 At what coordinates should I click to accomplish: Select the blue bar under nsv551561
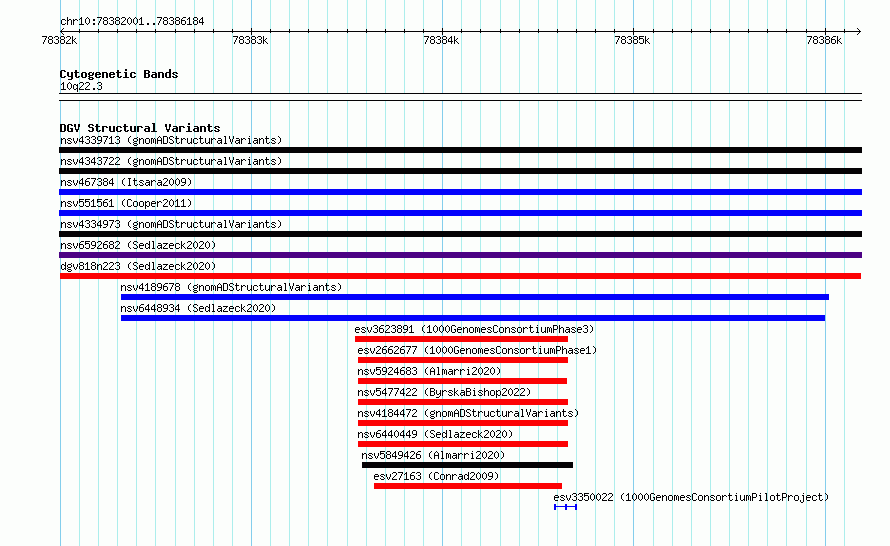(x=460, y=213)
